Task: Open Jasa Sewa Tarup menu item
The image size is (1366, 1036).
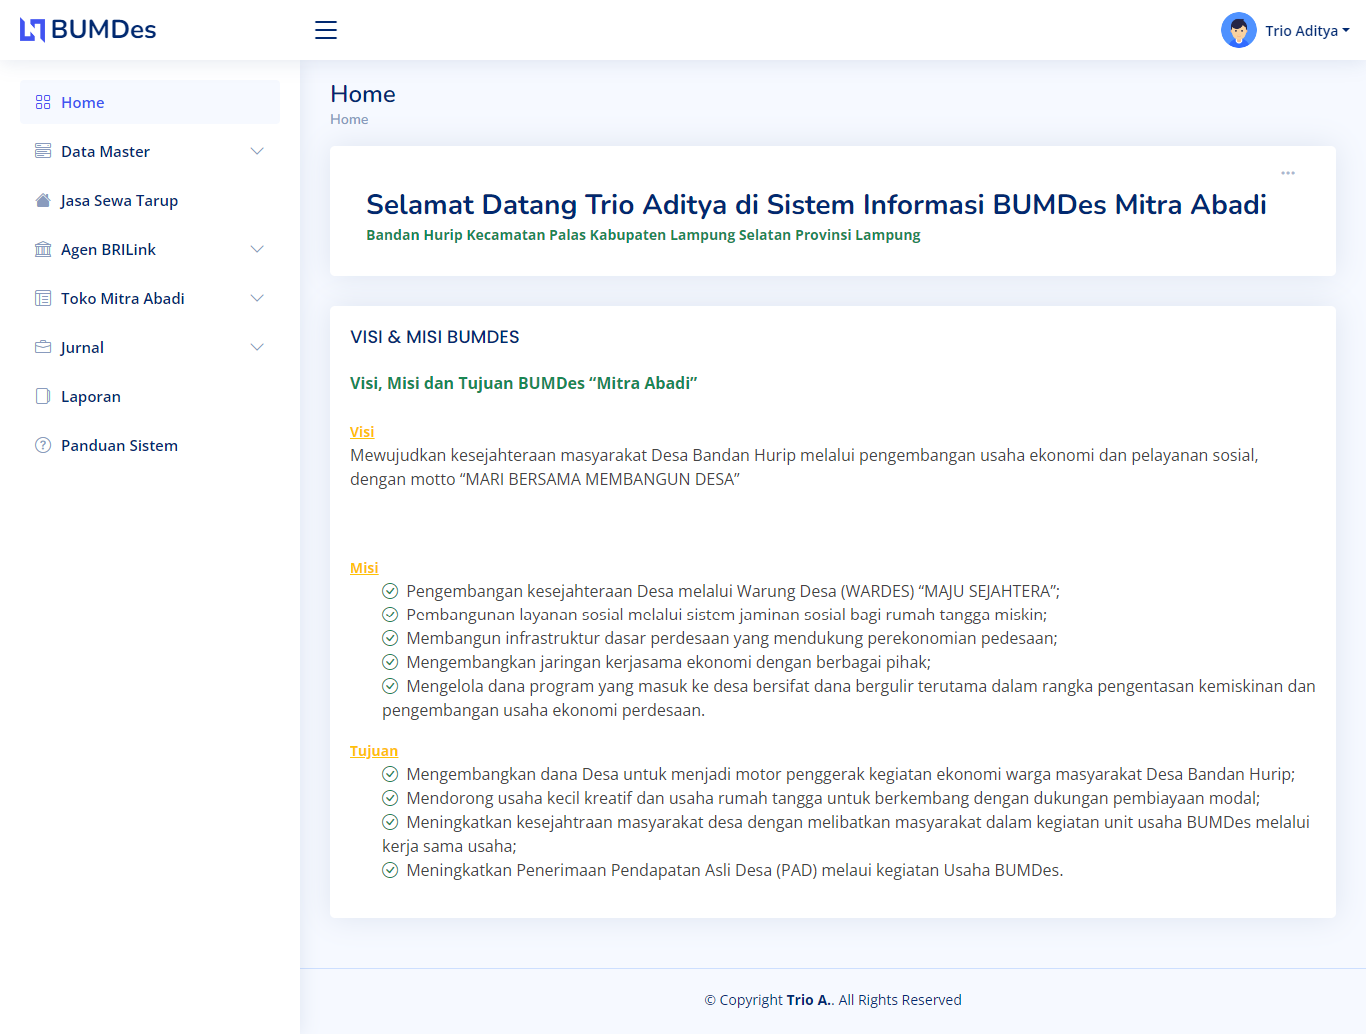Action: click(x=119, y=200)
